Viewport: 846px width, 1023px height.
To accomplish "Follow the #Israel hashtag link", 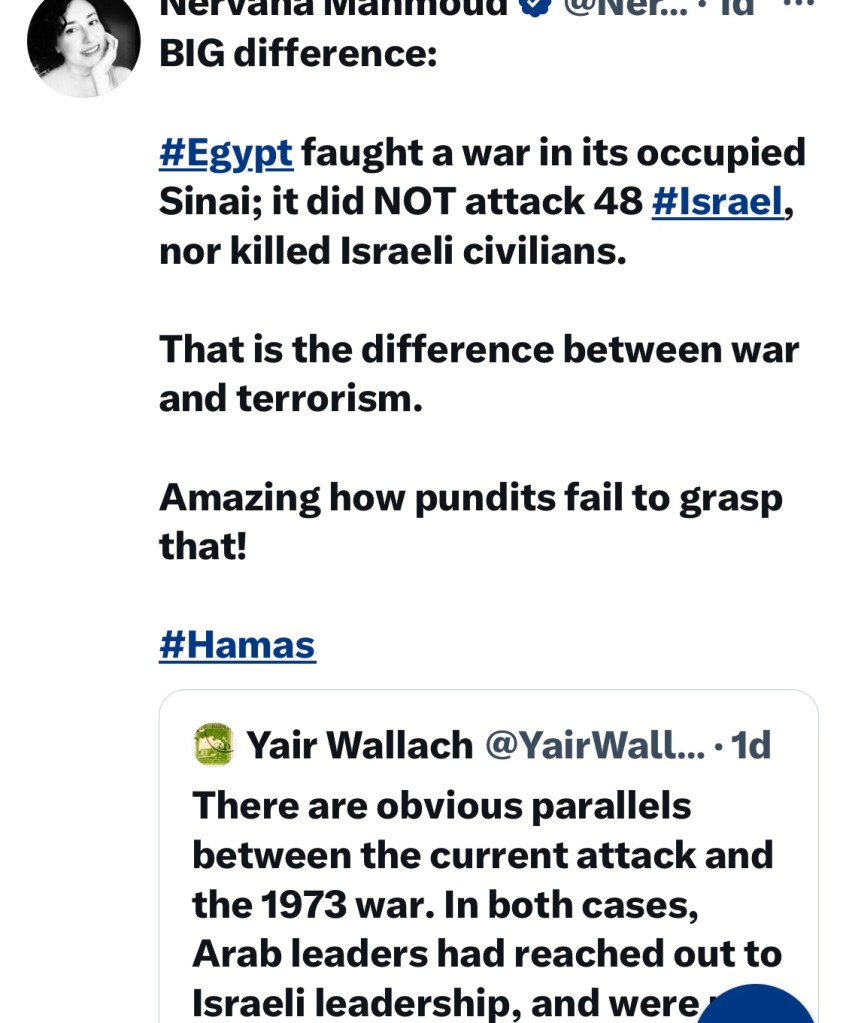I will (716, 201).
